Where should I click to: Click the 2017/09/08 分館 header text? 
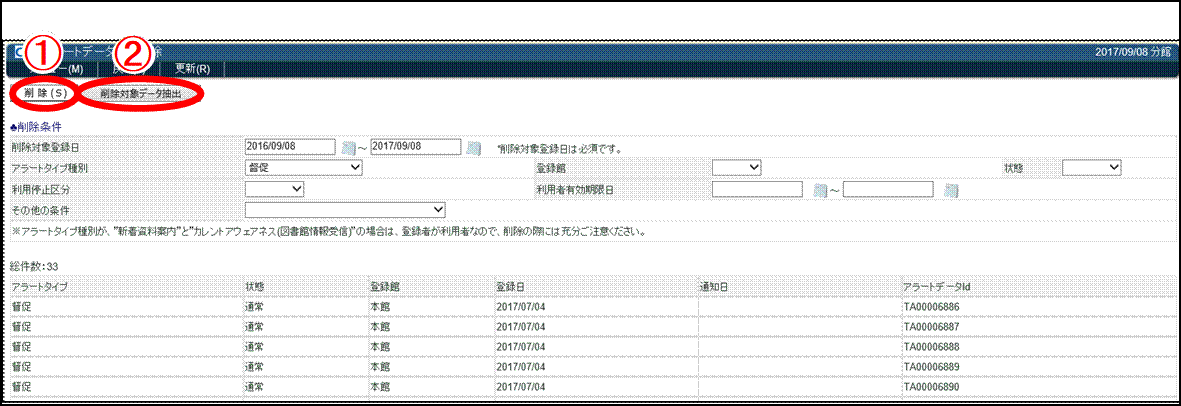1134,52
